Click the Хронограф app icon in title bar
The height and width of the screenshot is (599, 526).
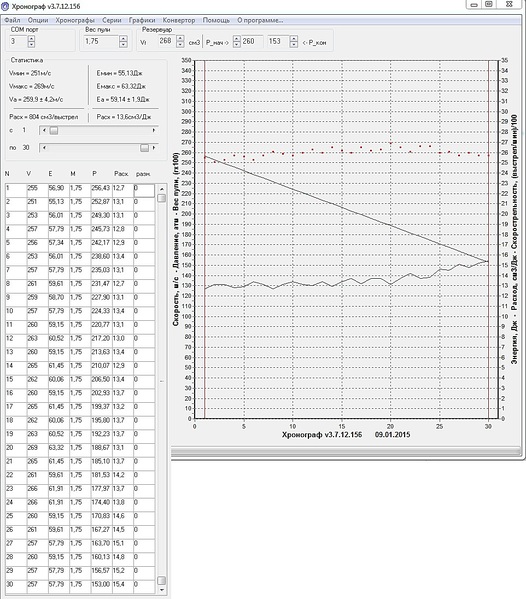[x=5, y=6]
